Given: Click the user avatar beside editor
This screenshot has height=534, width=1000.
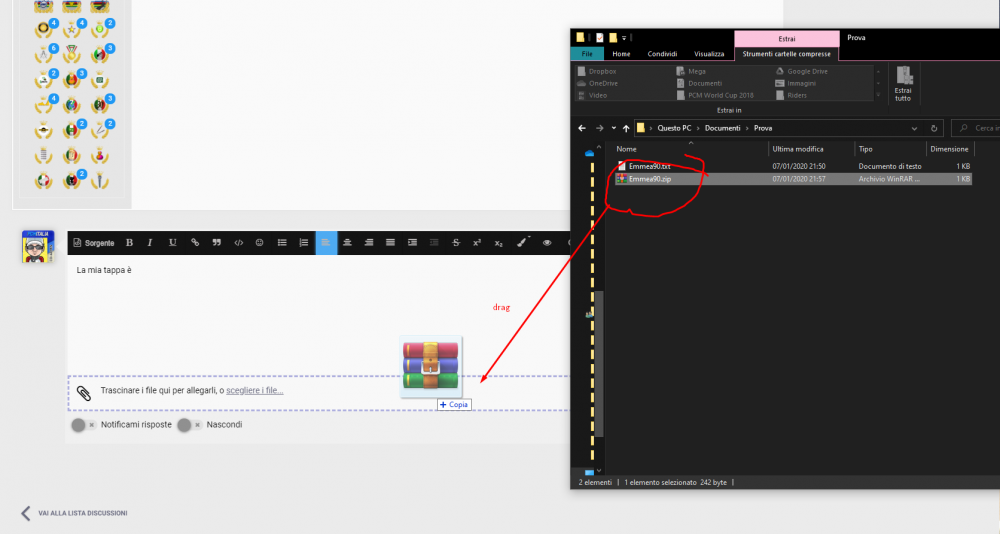Looking at the screenshot, I should (x=38, y=247).
